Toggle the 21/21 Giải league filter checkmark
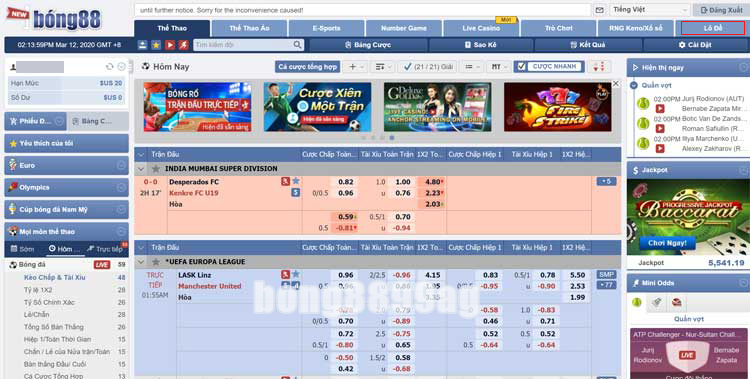The image size is (750, 379). (408, 67)
